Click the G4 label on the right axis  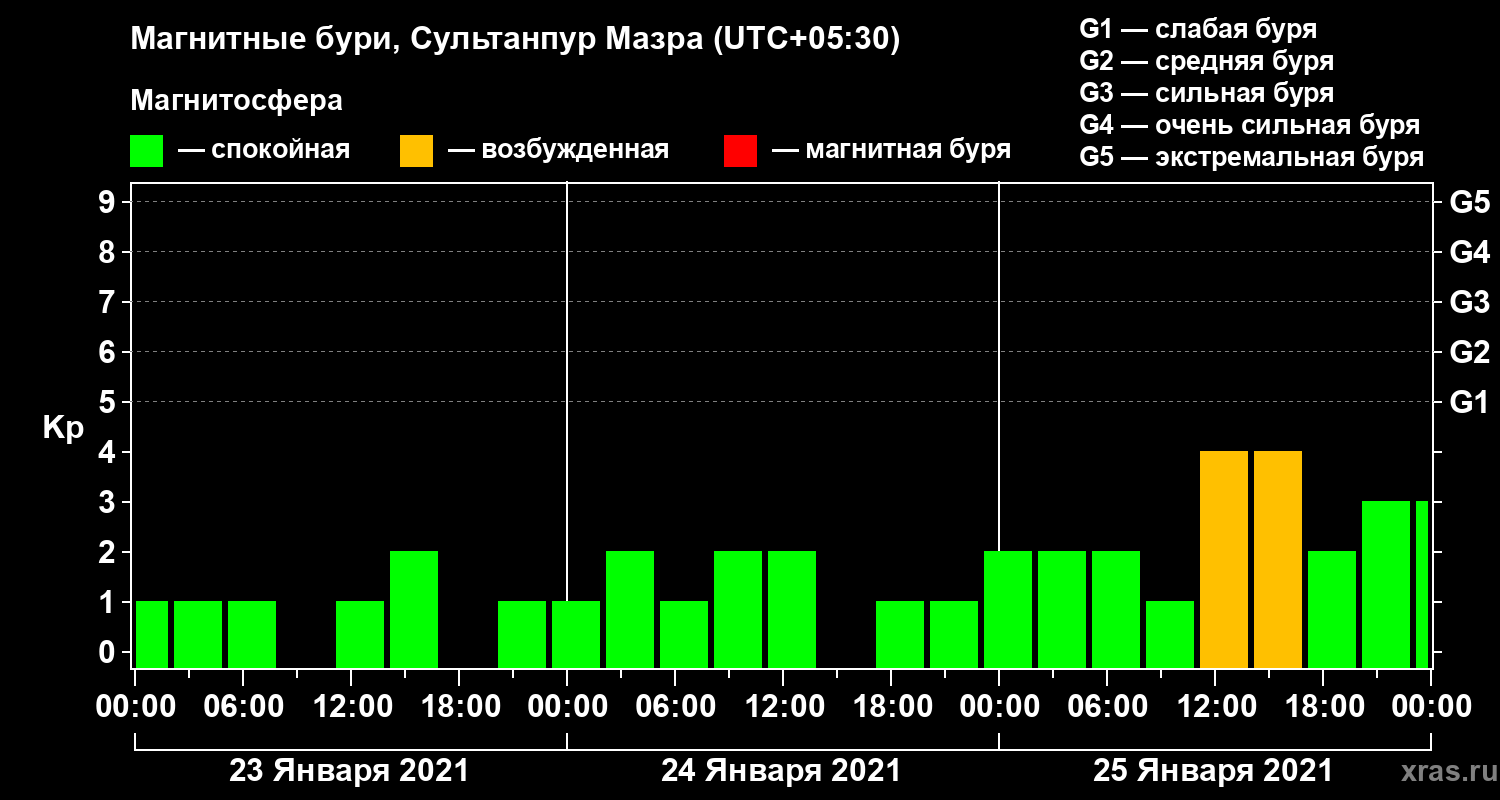coord(1470,253)
